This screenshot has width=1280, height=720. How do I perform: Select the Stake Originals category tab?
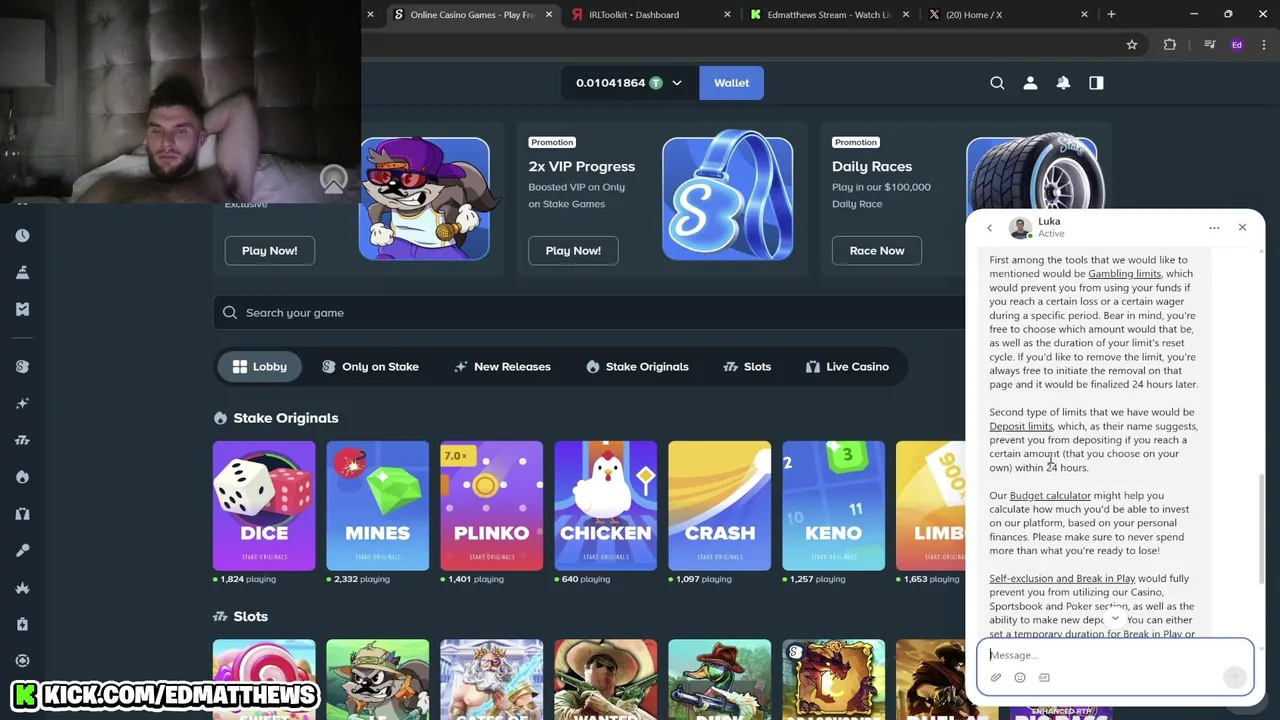tap(637, 367)
